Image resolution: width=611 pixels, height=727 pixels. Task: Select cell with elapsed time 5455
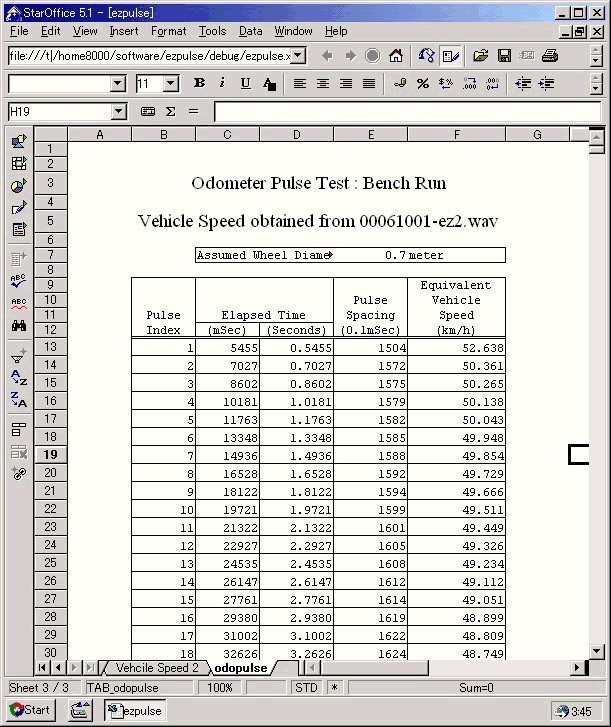click(227, 348)
